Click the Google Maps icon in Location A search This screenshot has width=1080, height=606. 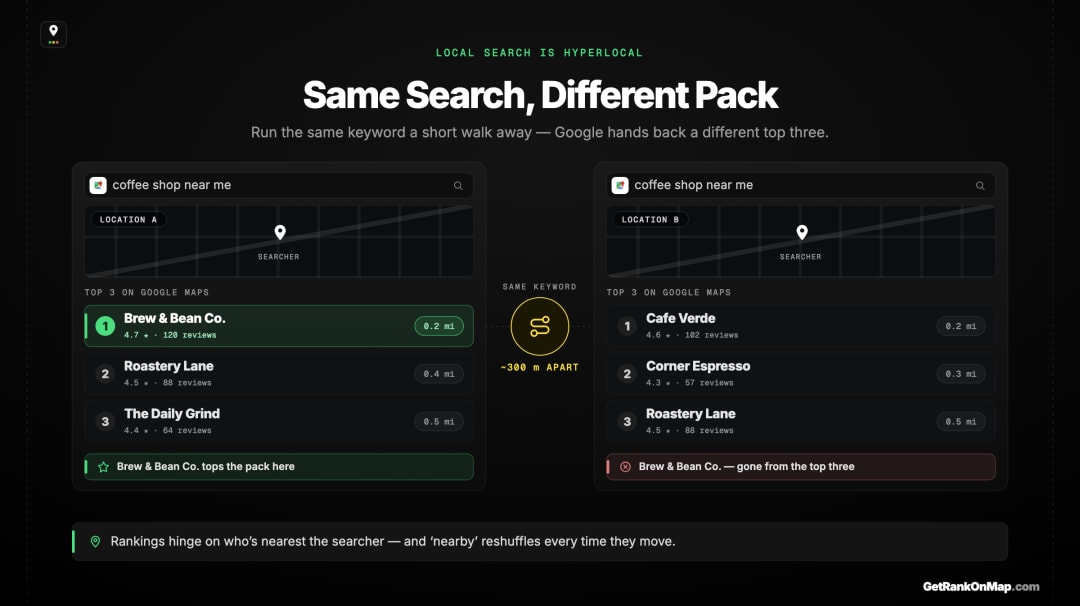(98, 185)
